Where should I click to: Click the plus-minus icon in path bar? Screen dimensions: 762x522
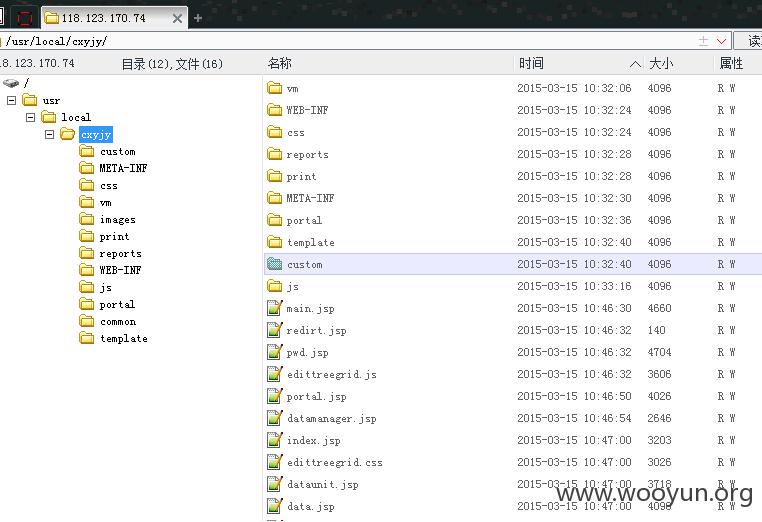pos(703,41)
